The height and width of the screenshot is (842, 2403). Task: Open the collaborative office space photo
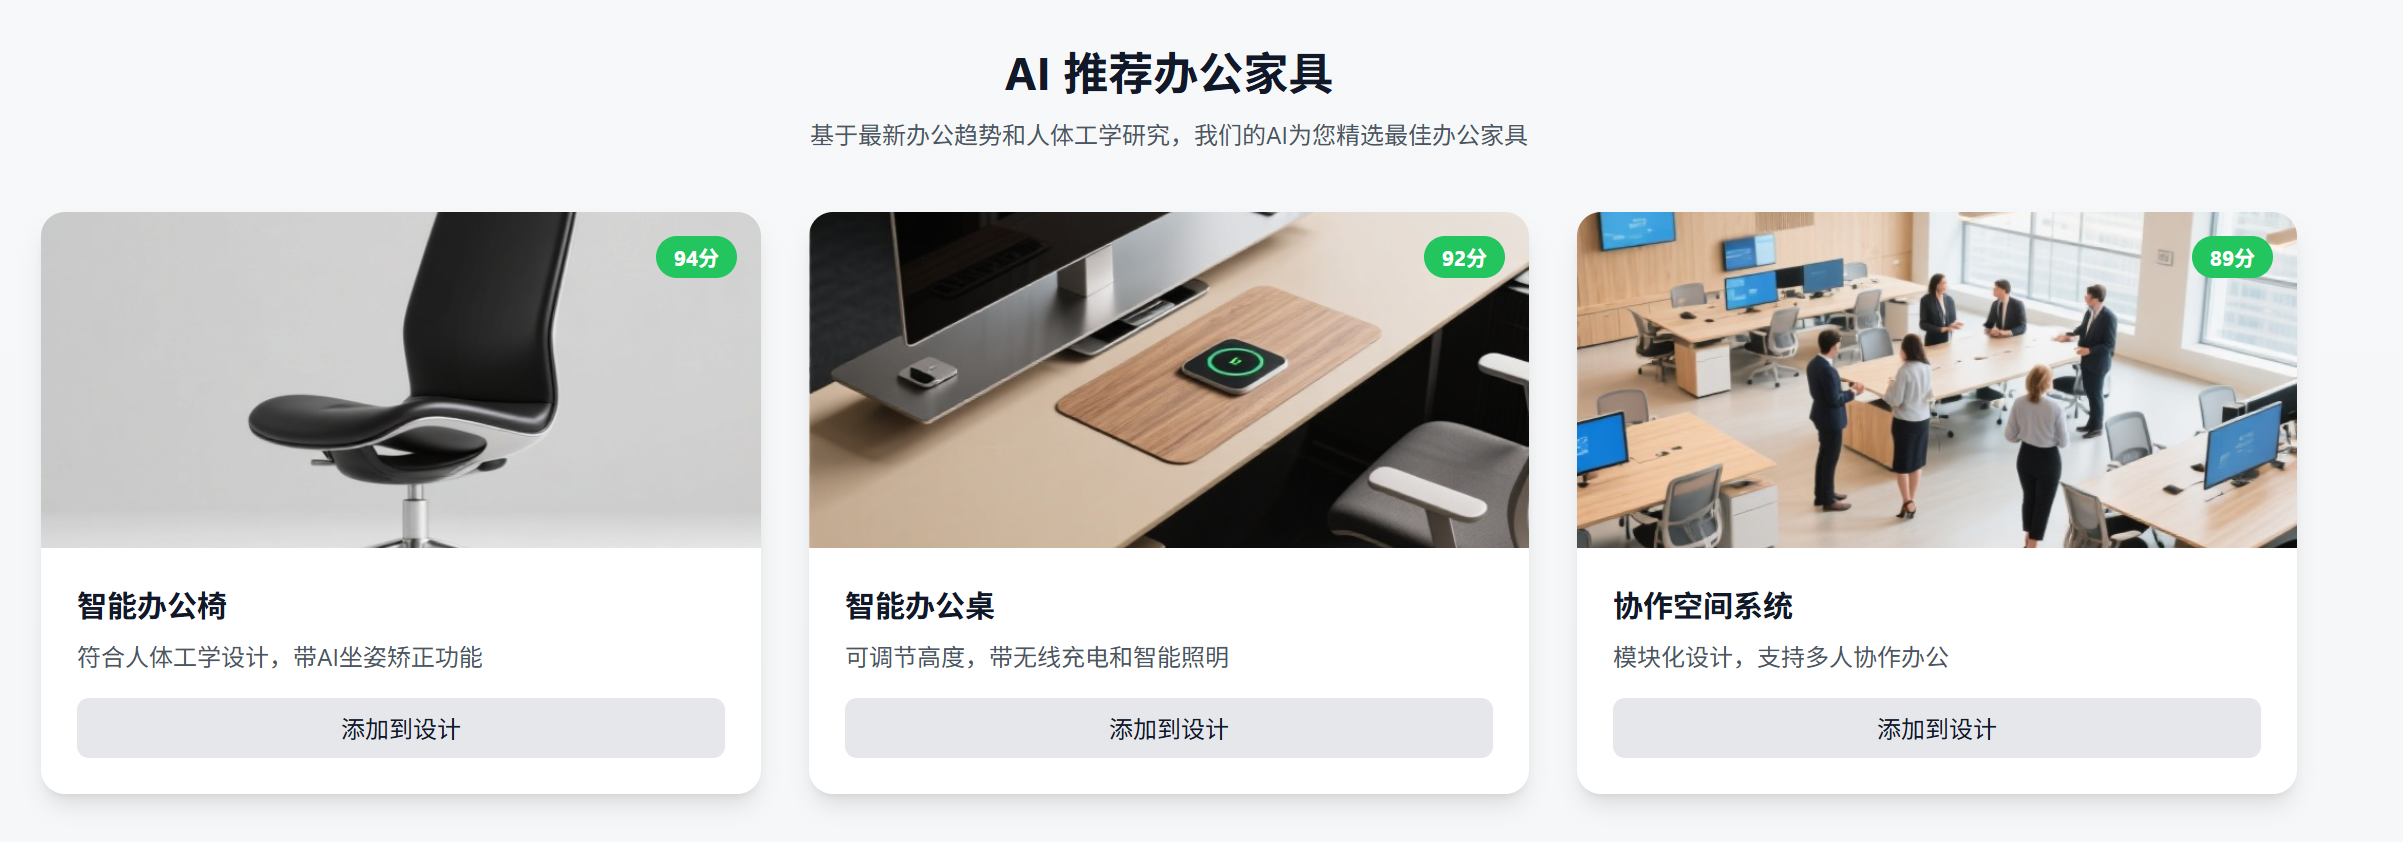(1937, 380)
